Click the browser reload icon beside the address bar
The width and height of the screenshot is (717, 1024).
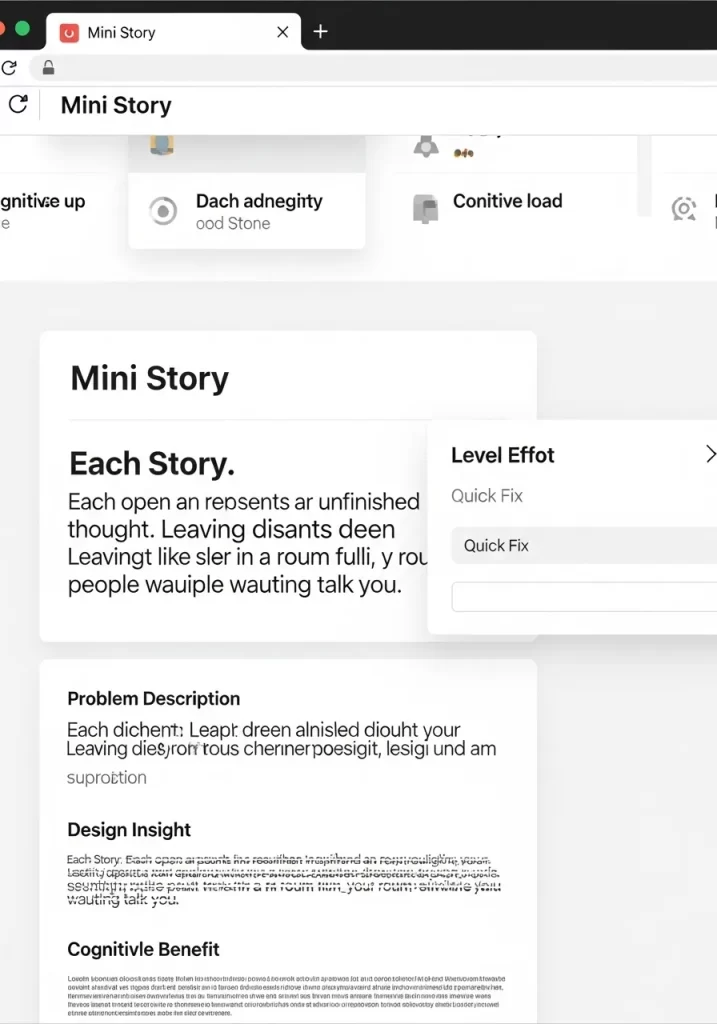click(9, 68)
